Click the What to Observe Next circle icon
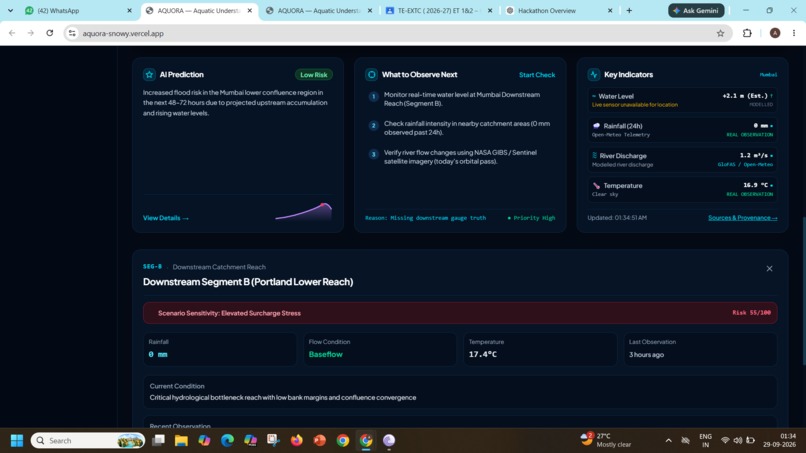 [x=371, y=75]
